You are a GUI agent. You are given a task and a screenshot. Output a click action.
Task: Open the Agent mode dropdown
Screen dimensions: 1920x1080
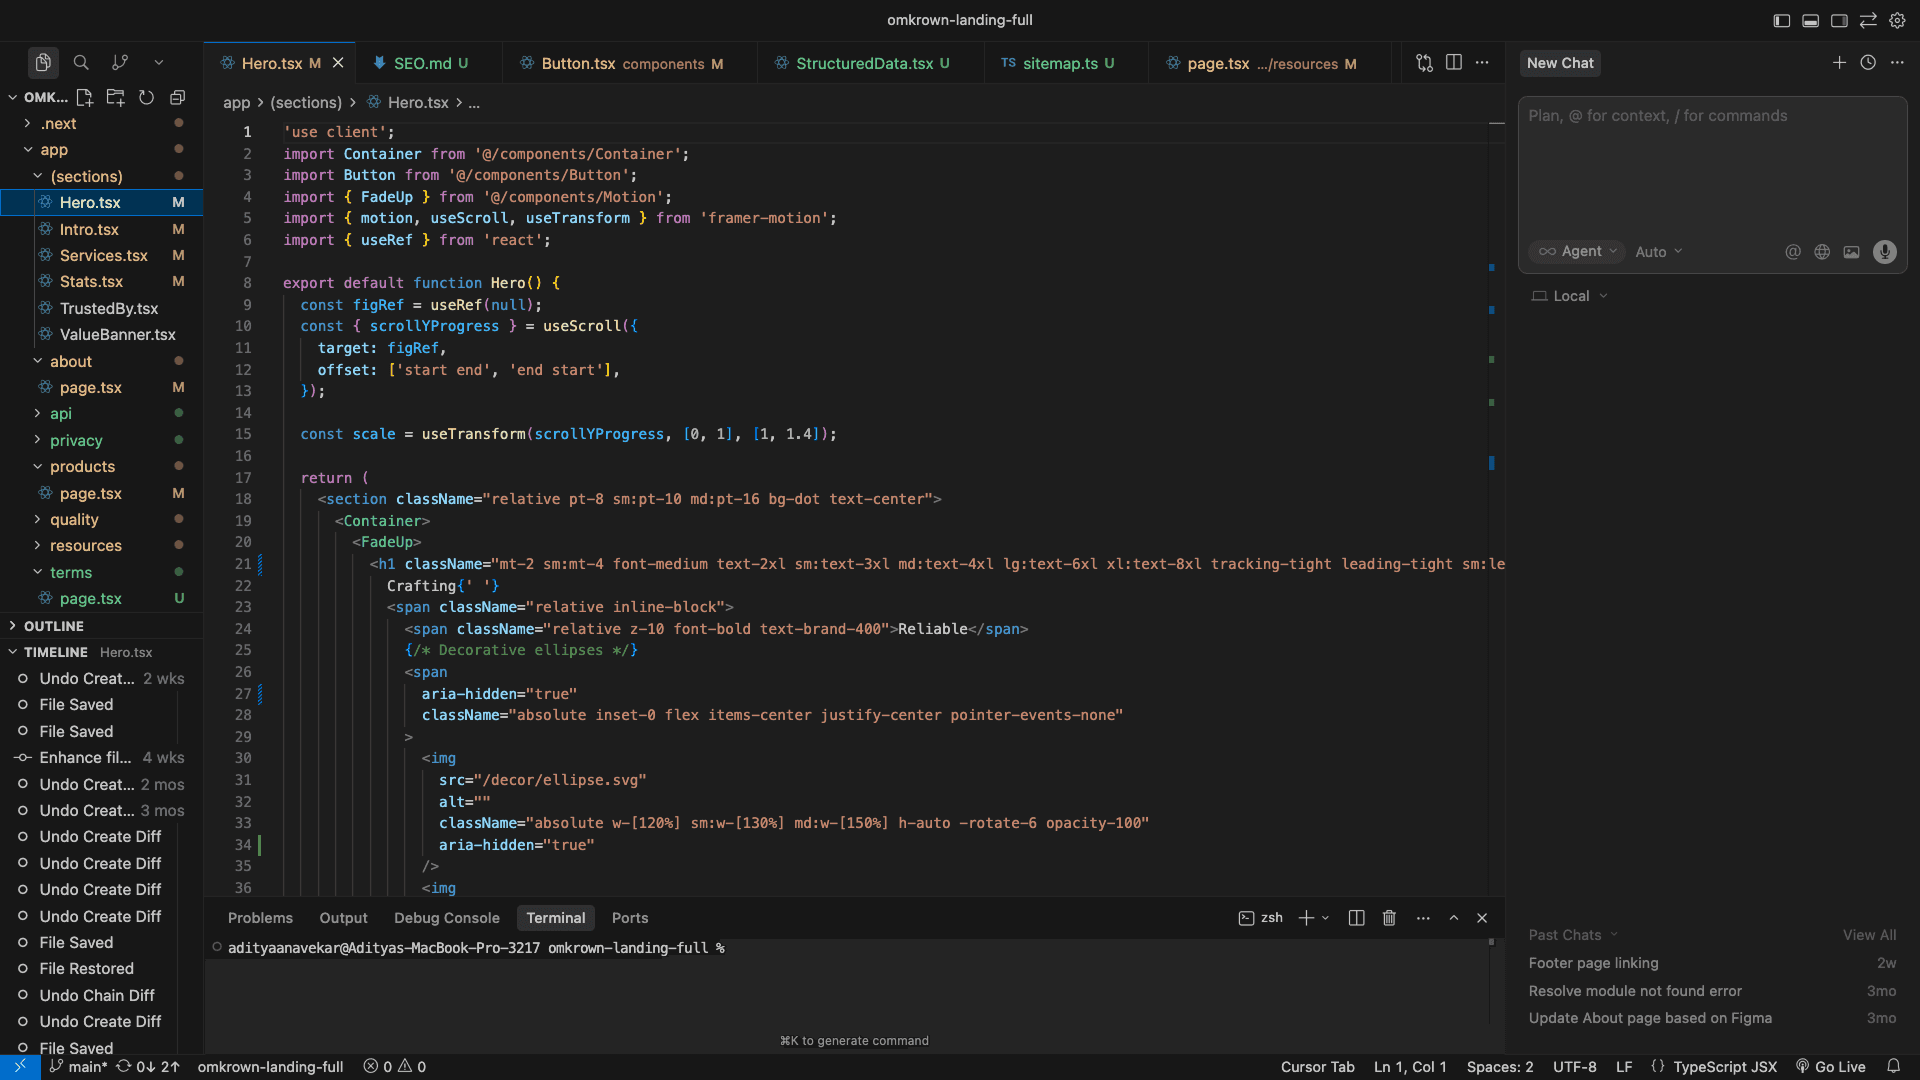[1577, 252]
